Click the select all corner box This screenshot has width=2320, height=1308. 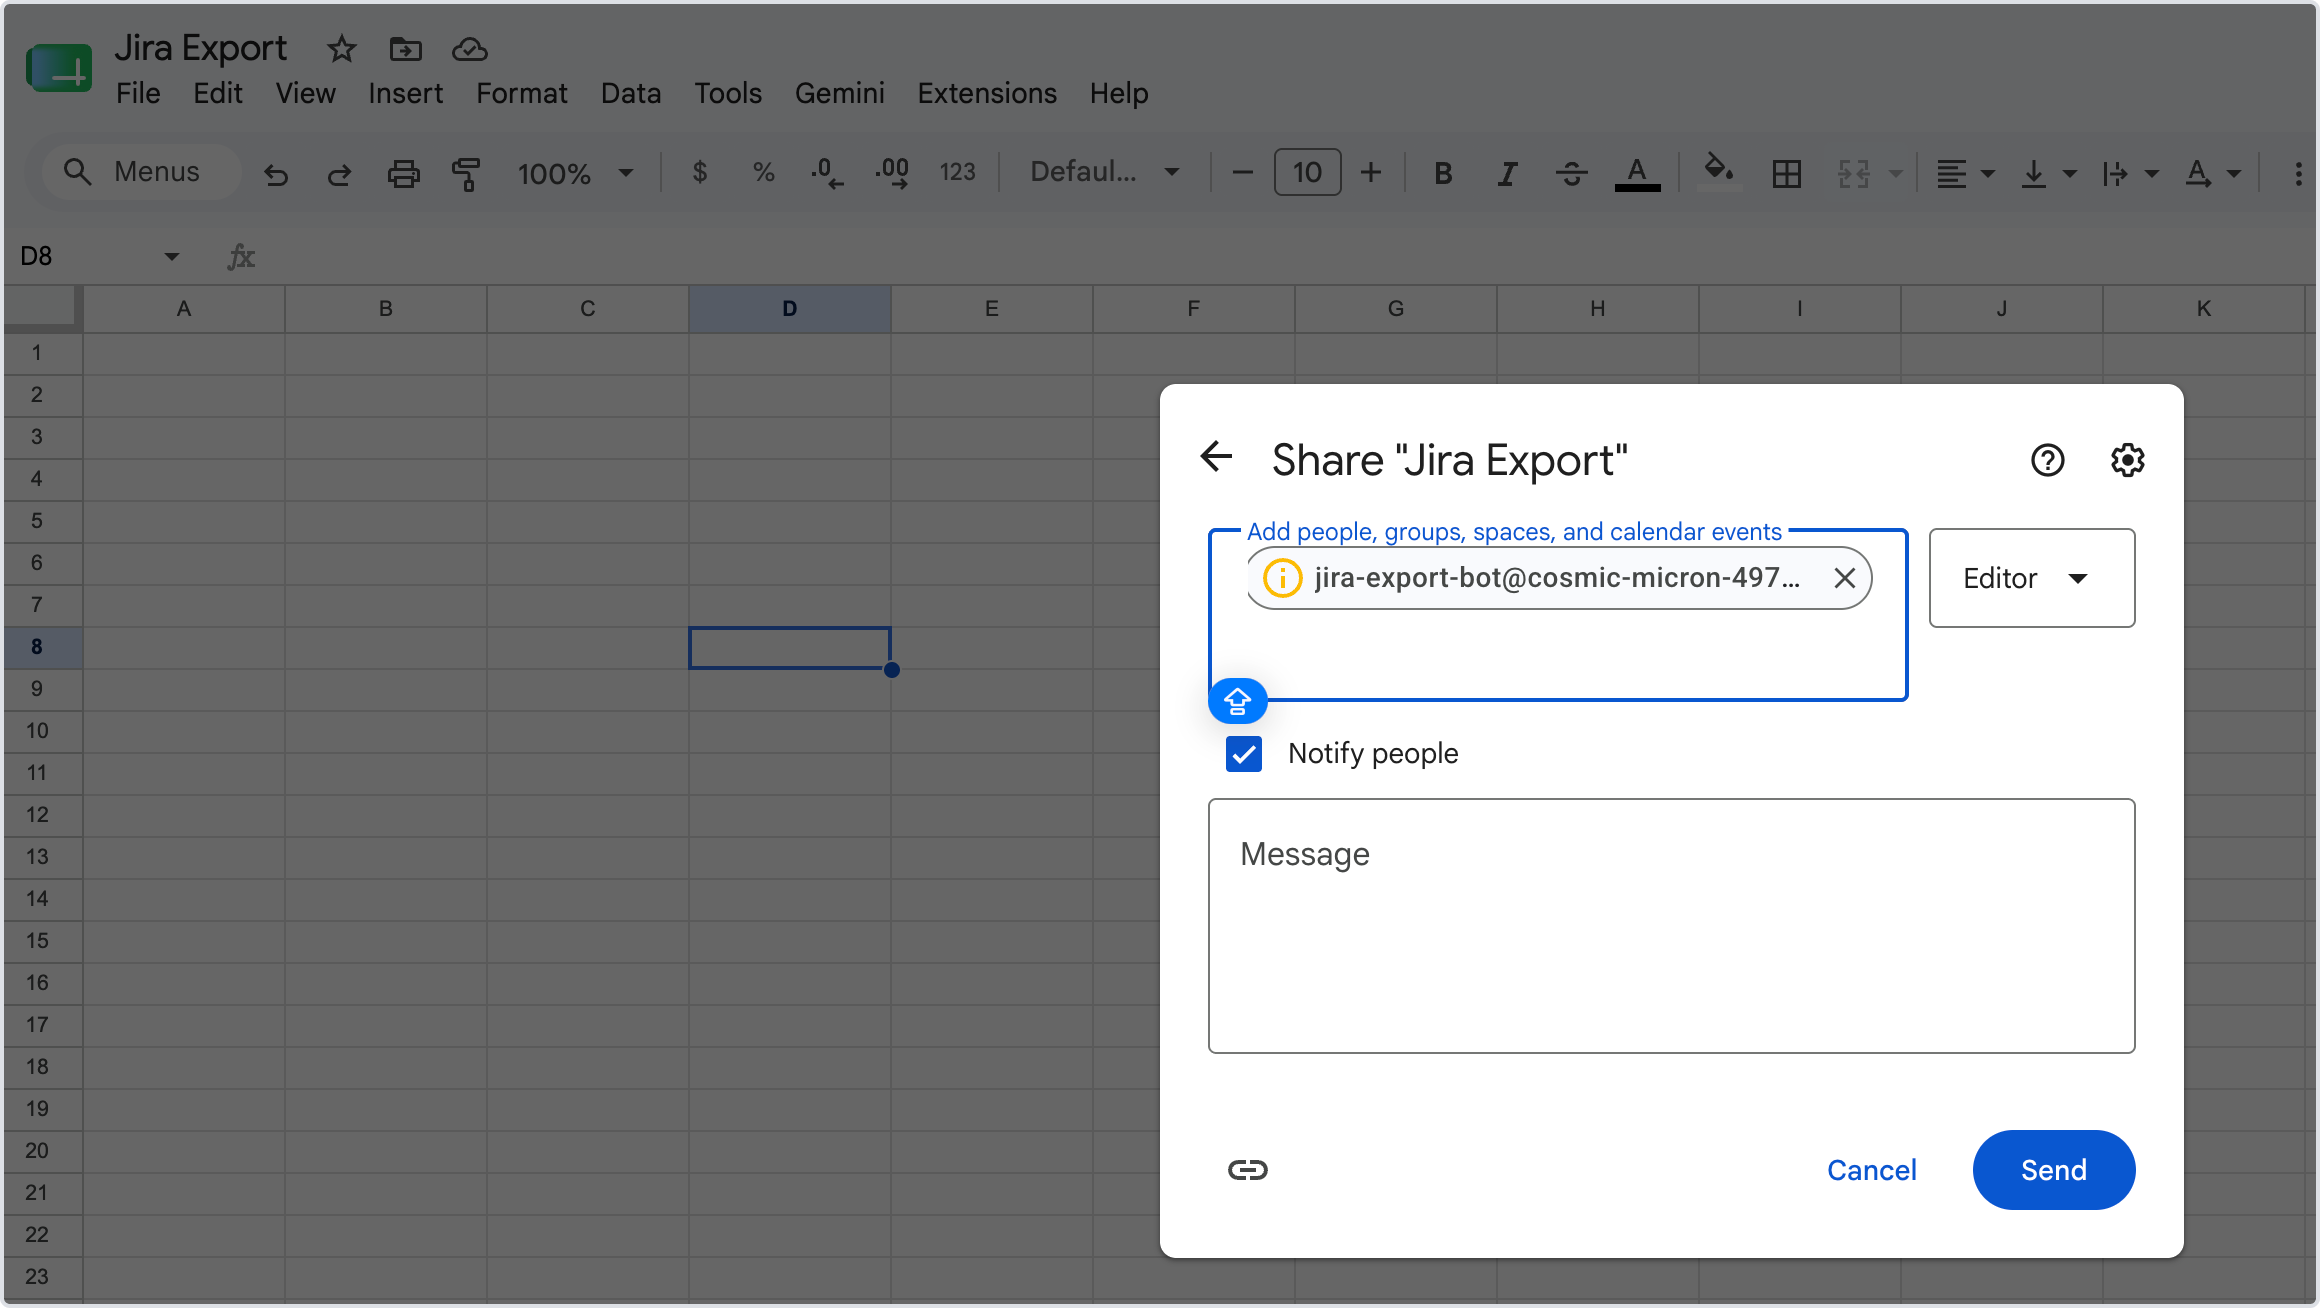coord(40,306)
